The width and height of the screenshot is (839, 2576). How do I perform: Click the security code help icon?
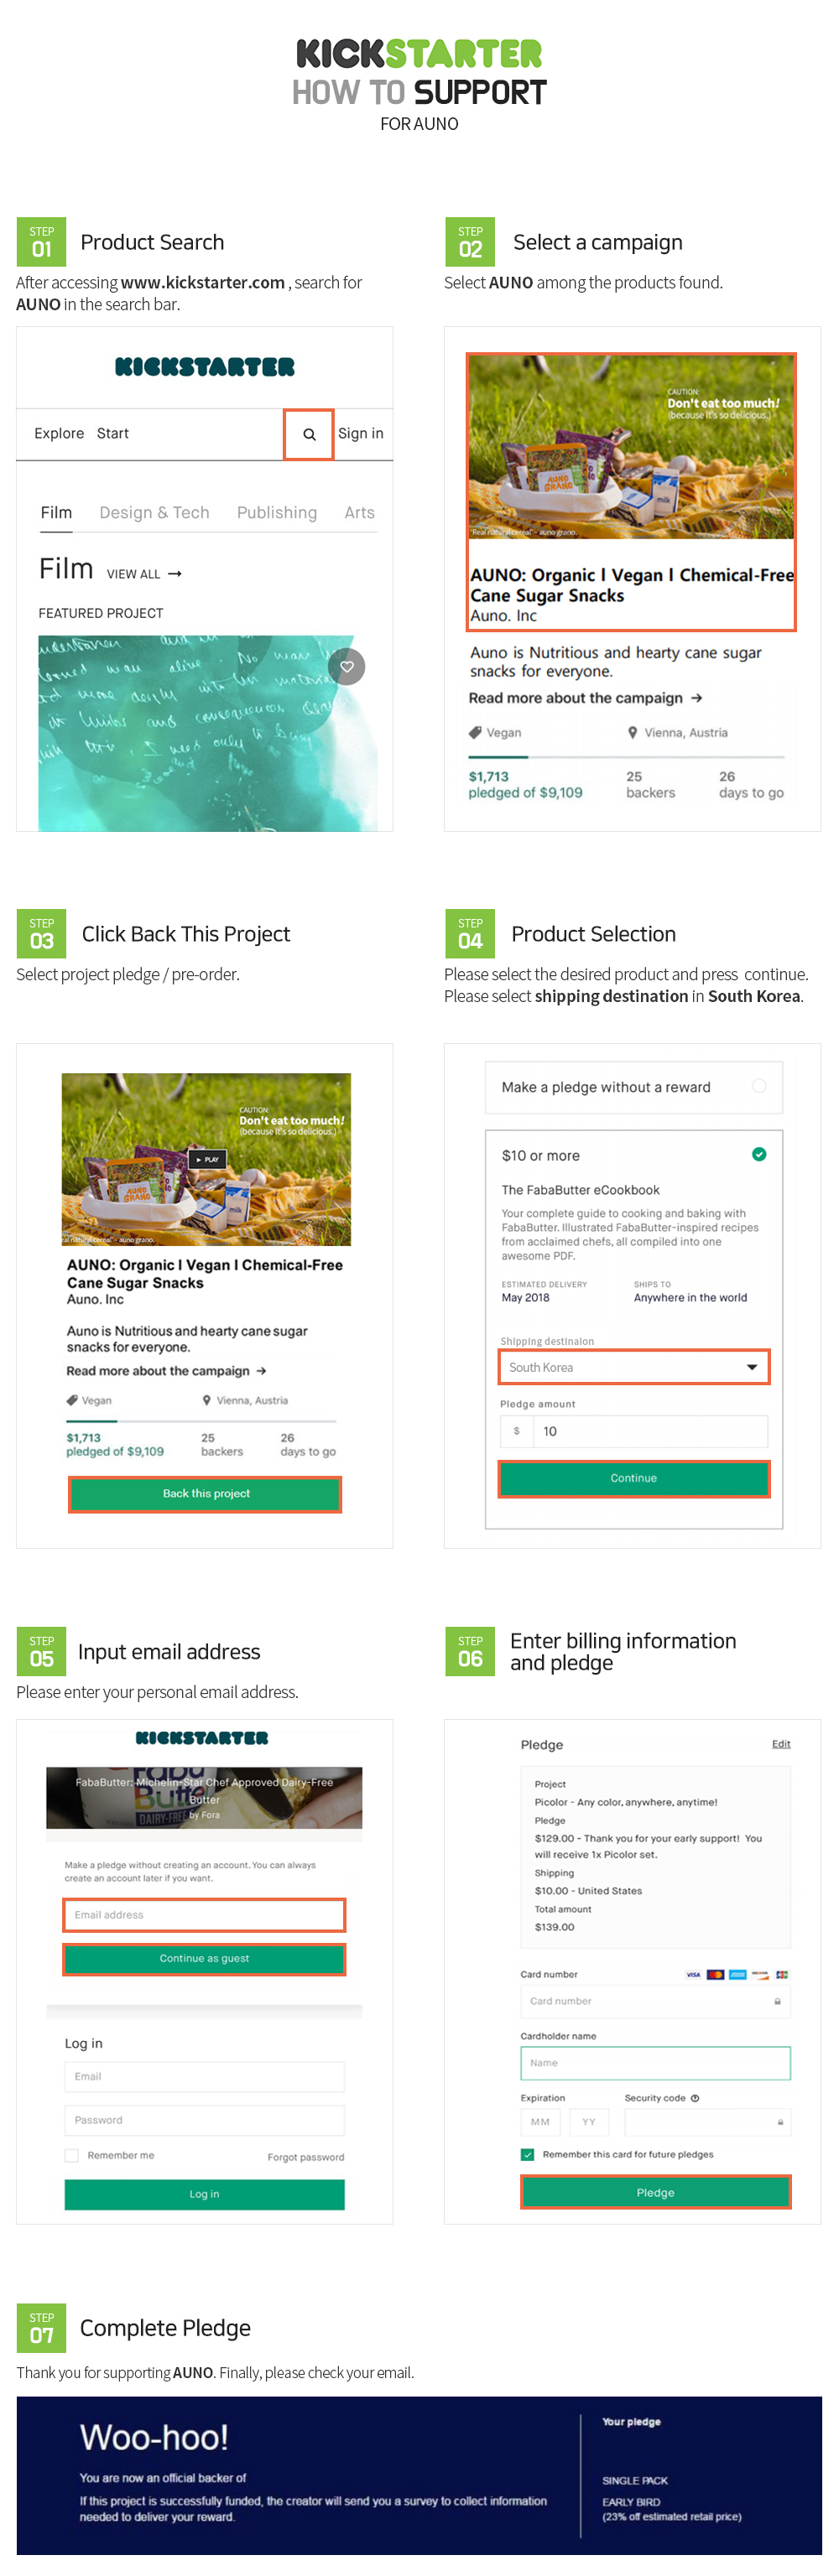point(695,2098)
